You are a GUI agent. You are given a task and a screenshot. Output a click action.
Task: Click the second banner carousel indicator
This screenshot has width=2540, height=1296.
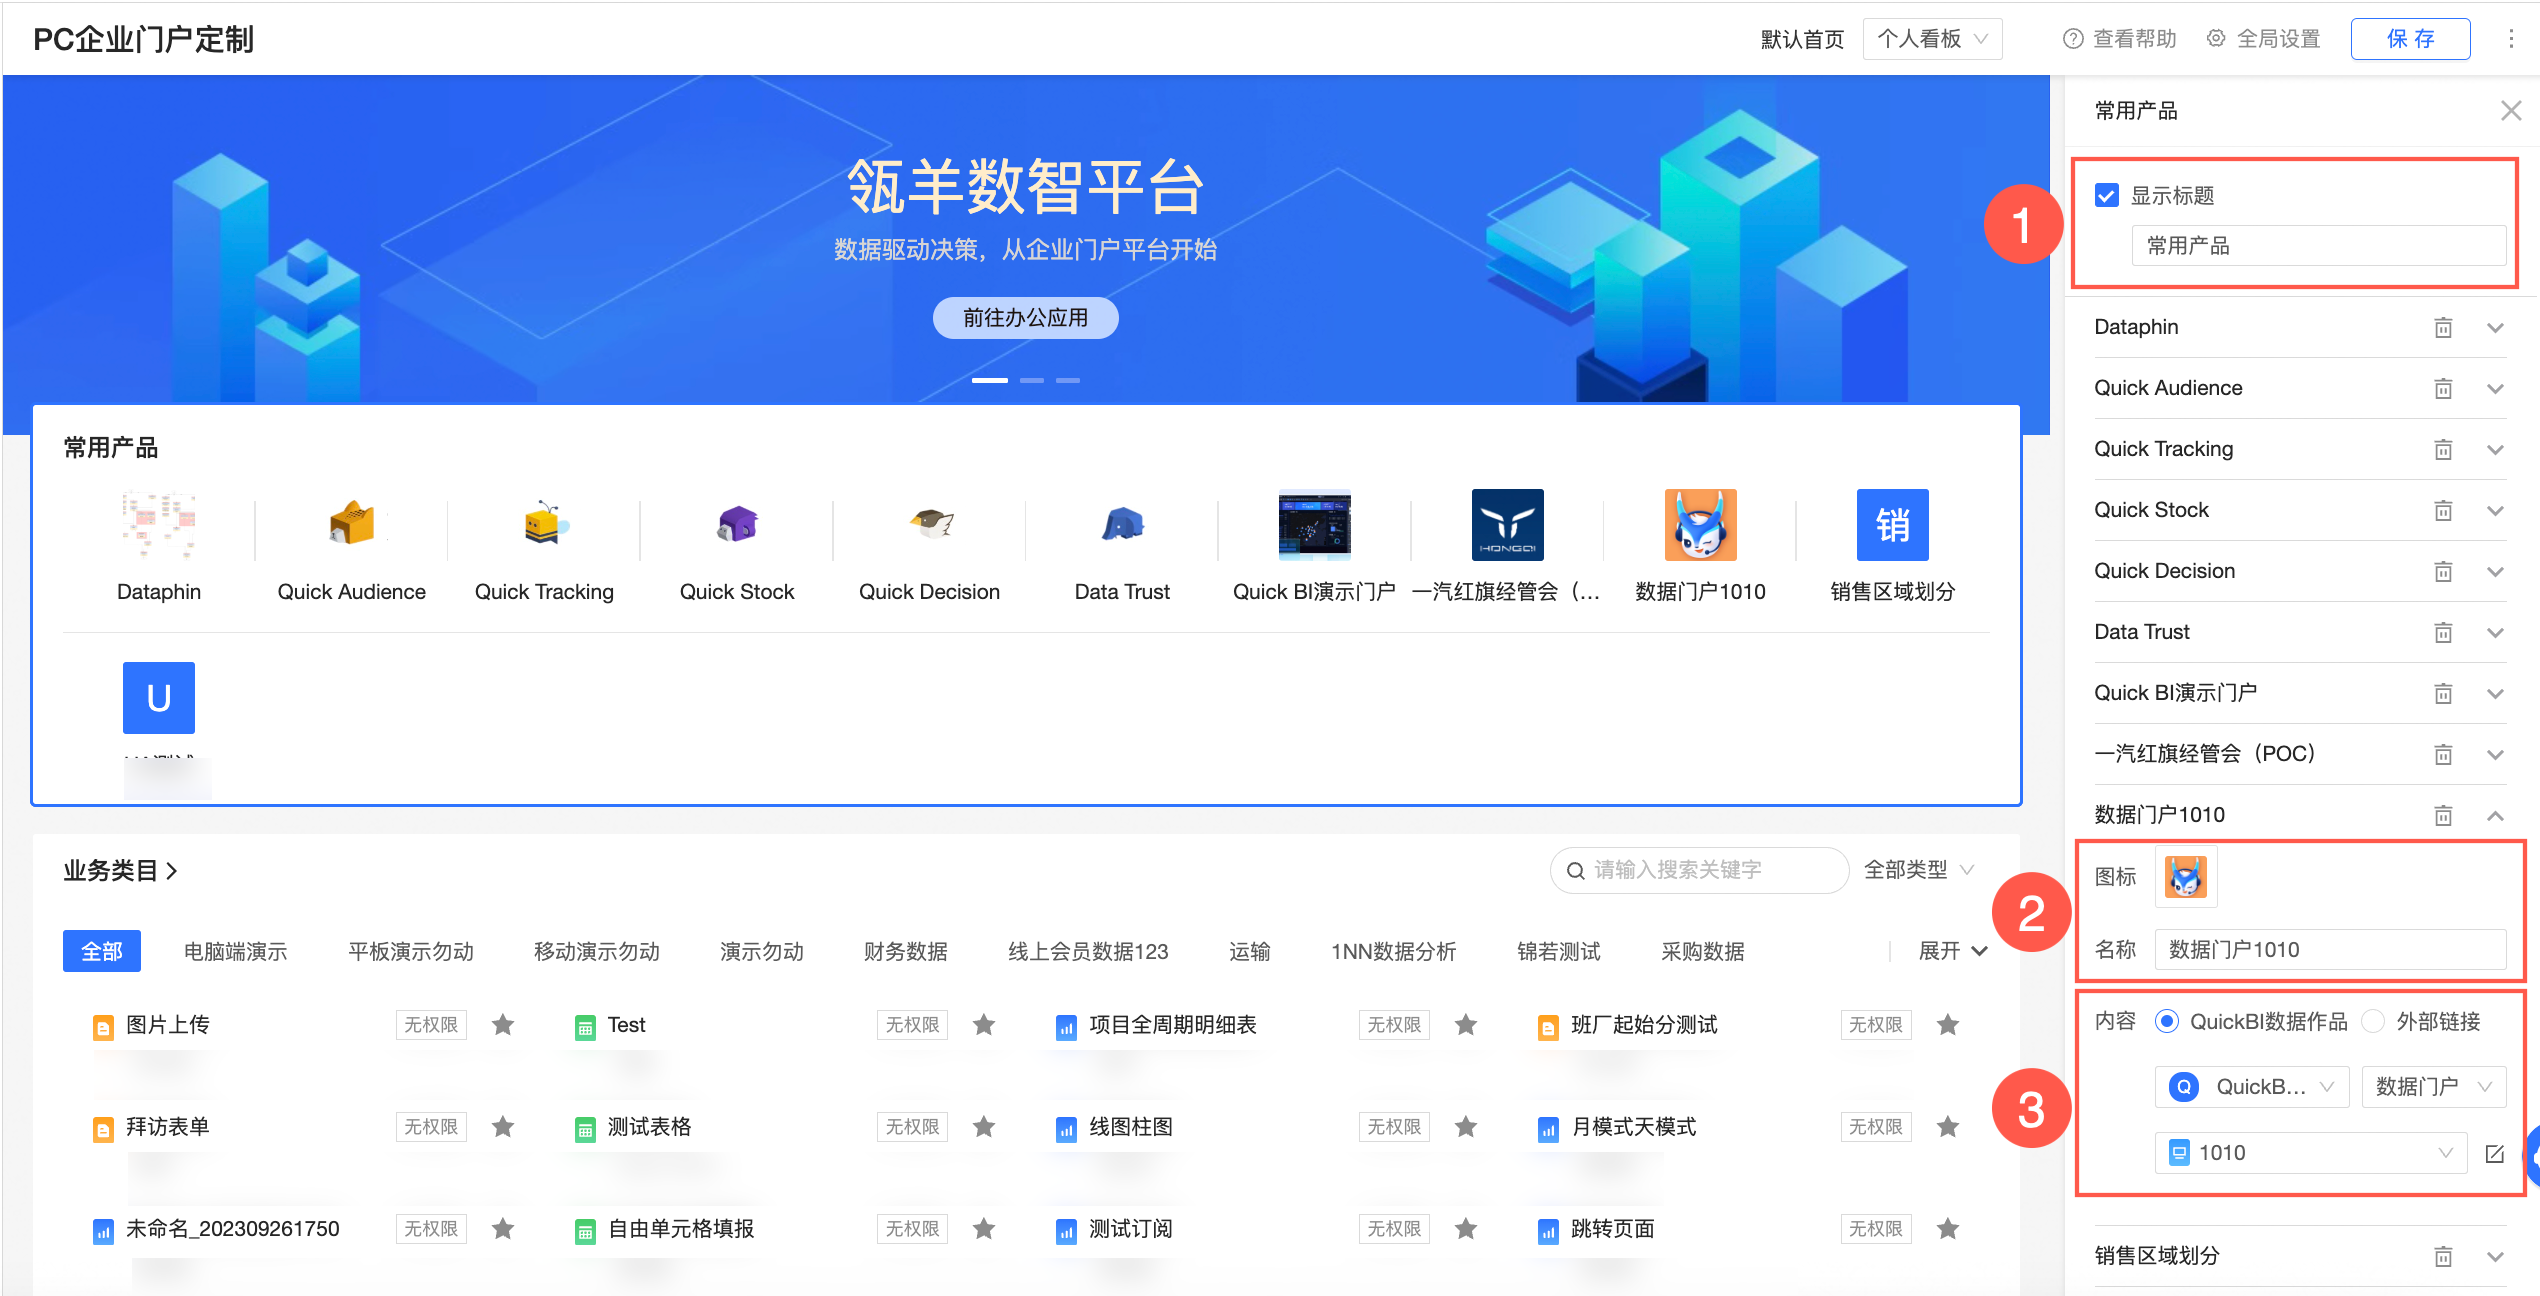[x=1031, y=381]
